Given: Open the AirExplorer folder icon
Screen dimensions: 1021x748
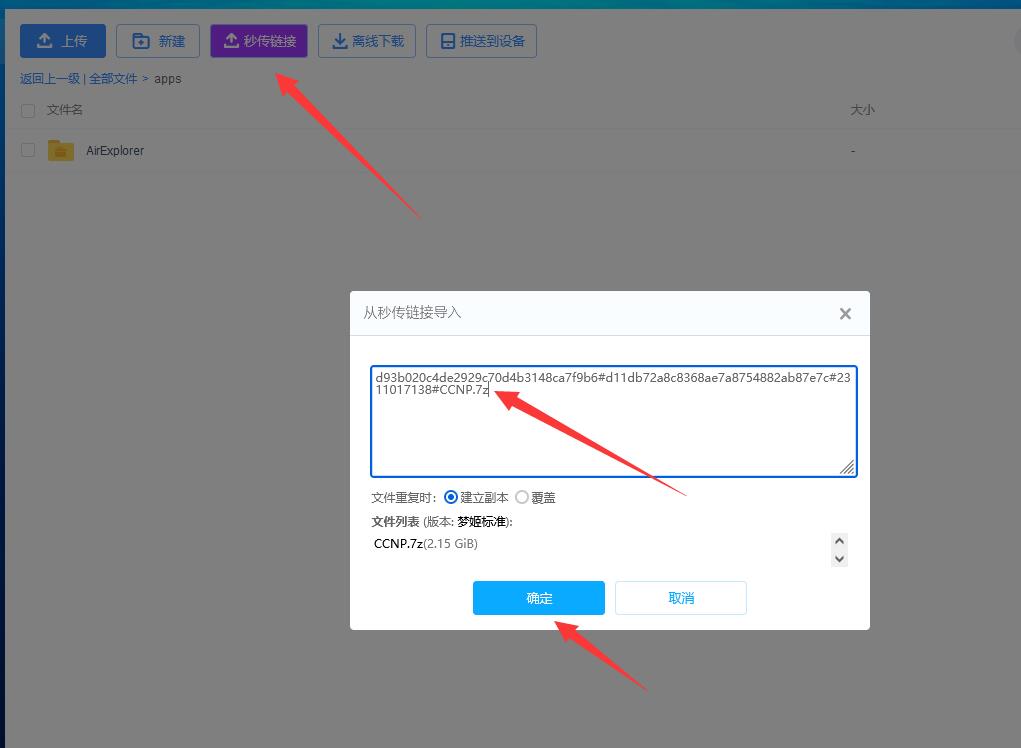Looking at the screenshot, I should 61,150.
